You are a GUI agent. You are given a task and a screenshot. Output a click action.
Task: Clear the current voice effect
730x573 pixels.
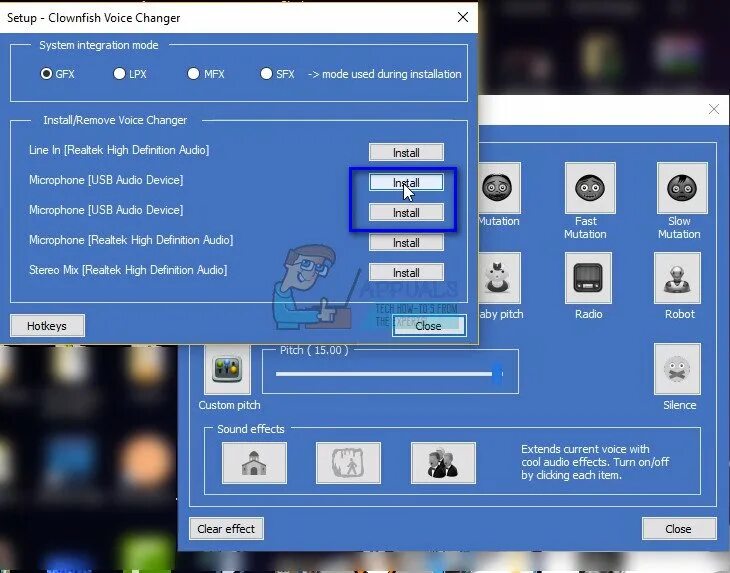point(226,529)
